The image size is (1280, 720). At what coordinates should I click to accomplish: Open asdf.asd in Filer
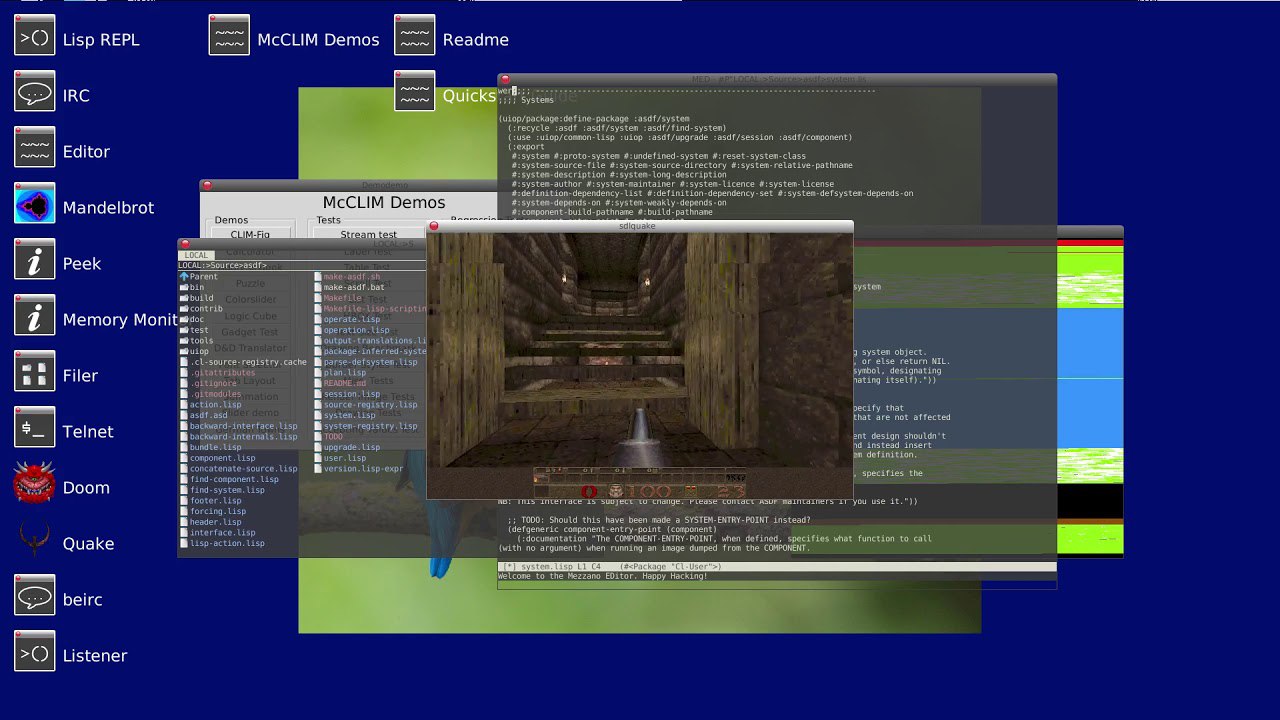click(203, 415)
